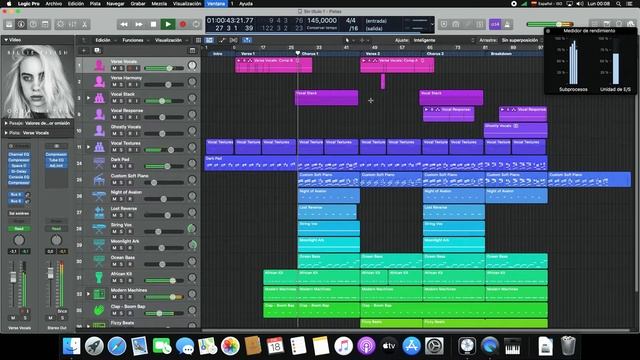Click the Verse Vocals track icon
This screenshot has width=640, height=360.
(x=99, y=65)
